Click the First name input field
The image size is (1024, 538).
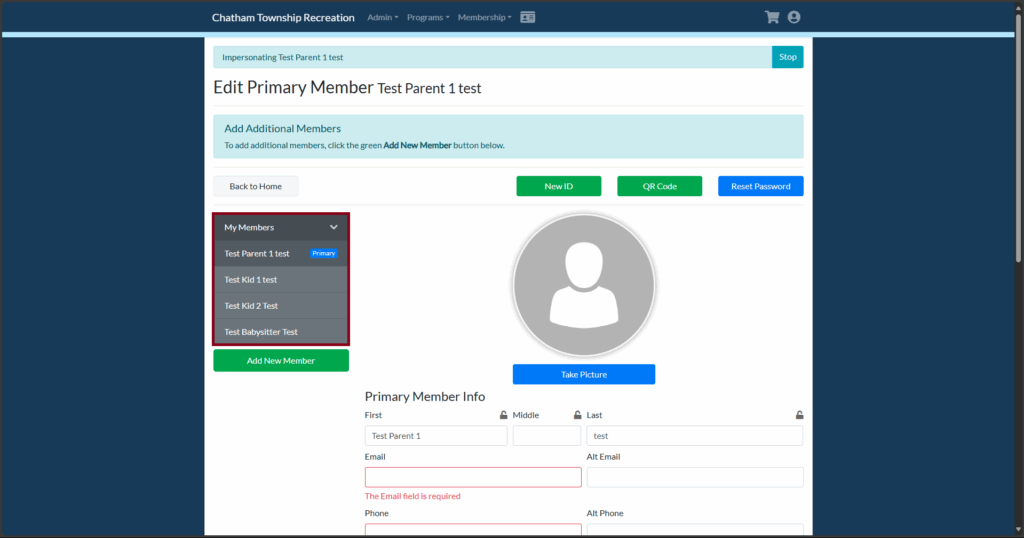point(436,435)
